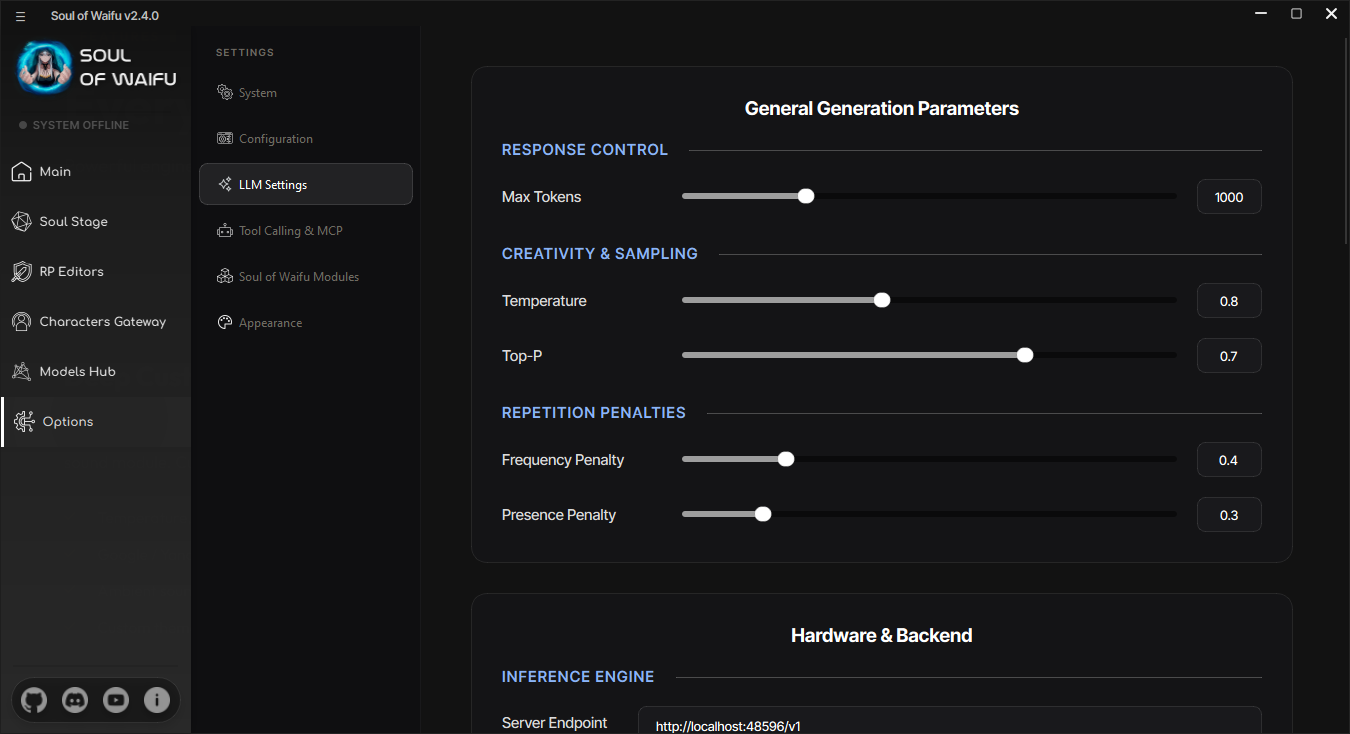Open Soul Stage section
Viewport: 1350px width, 734px height.
pos(95,222)
